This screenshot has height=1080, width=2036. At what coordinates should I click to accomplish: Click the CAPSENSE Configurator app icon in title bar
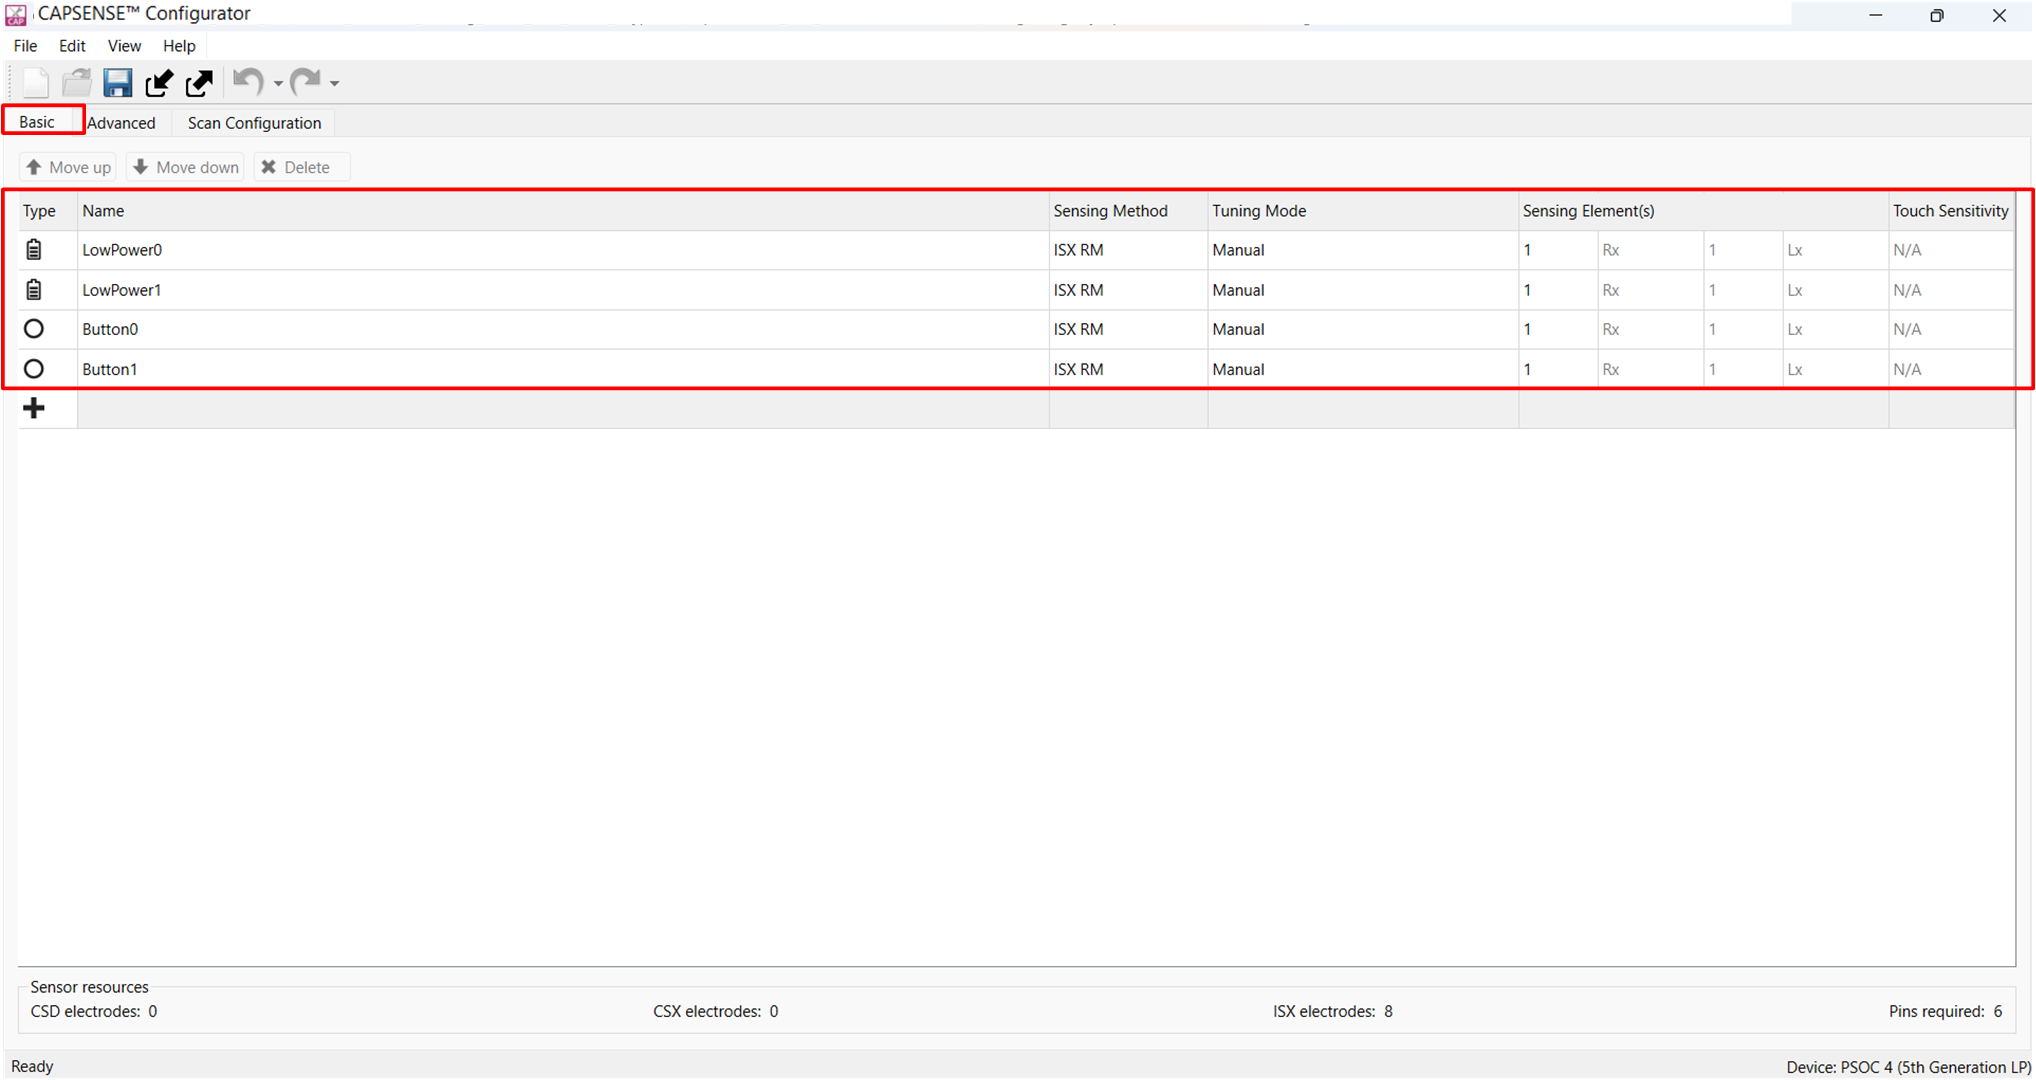pos(16,14)
